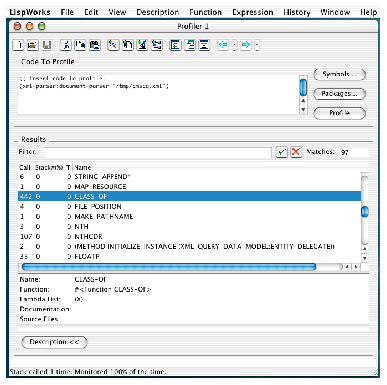Open the History menu
Image resolution: width=387 pixels, height=385 pixels.
pos(297,12)
